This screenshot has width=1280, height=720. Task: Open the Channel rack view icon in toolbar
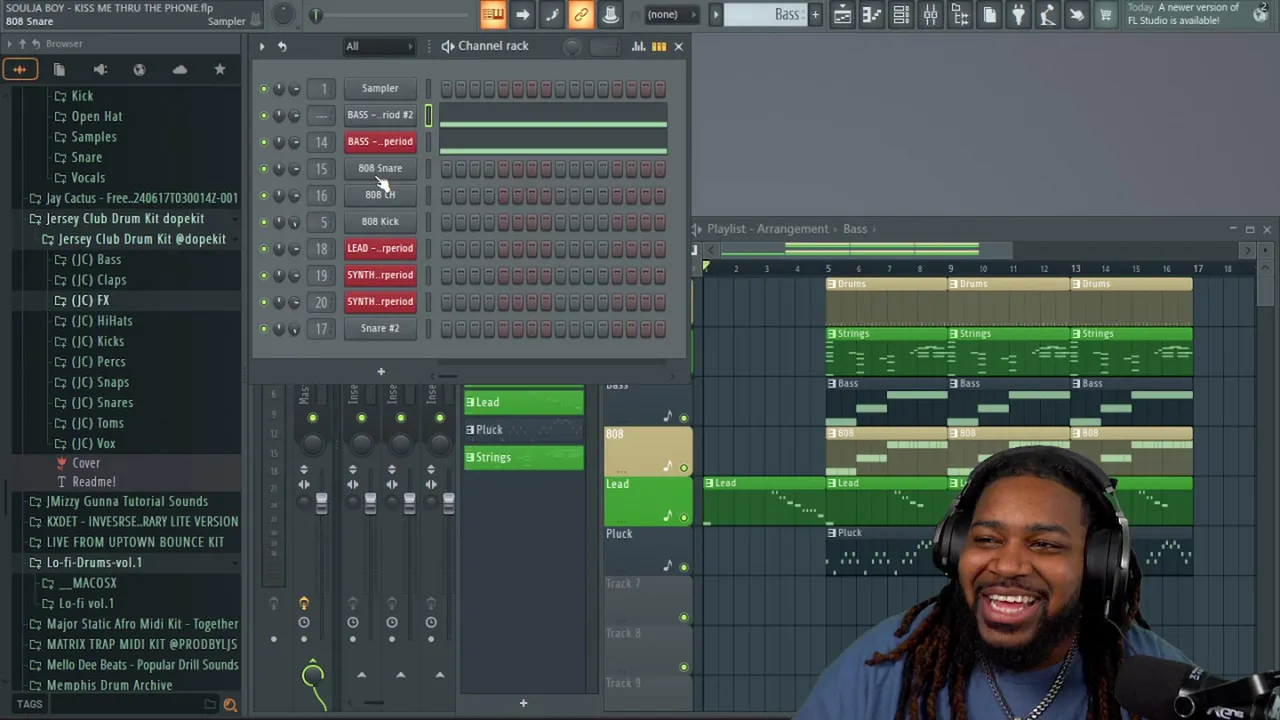901,14
